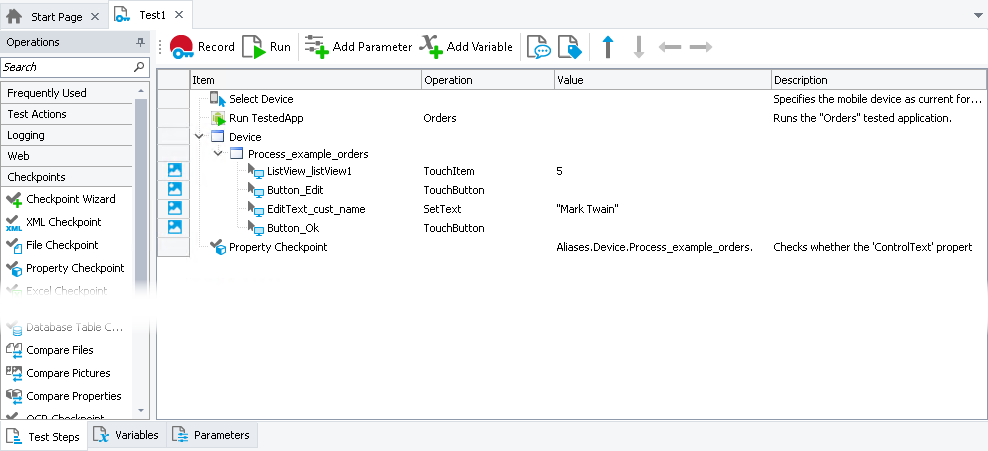Collapse the Device node
Image resolution: width=988 pixels, height=451 pixels.
coord(200,137)
